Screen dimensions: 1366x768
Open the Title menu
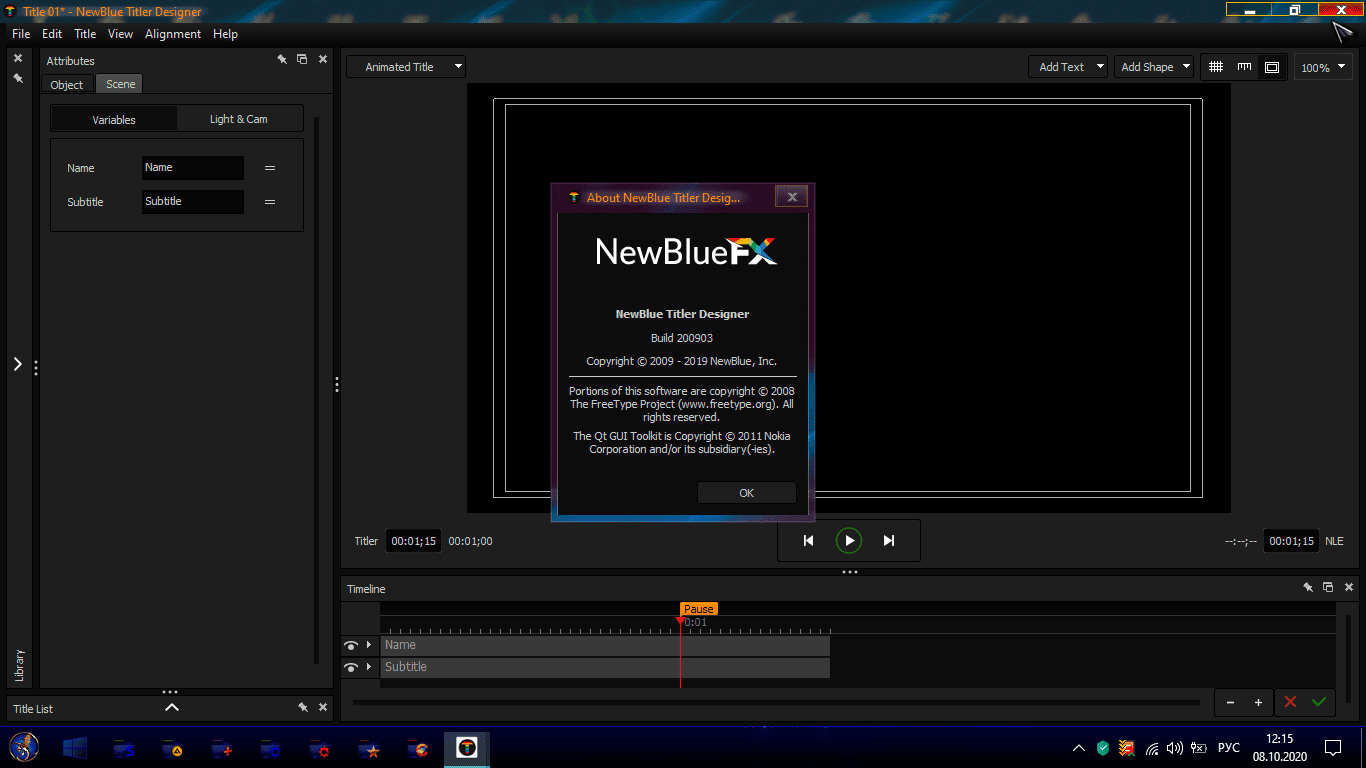(x=85, y=34)
